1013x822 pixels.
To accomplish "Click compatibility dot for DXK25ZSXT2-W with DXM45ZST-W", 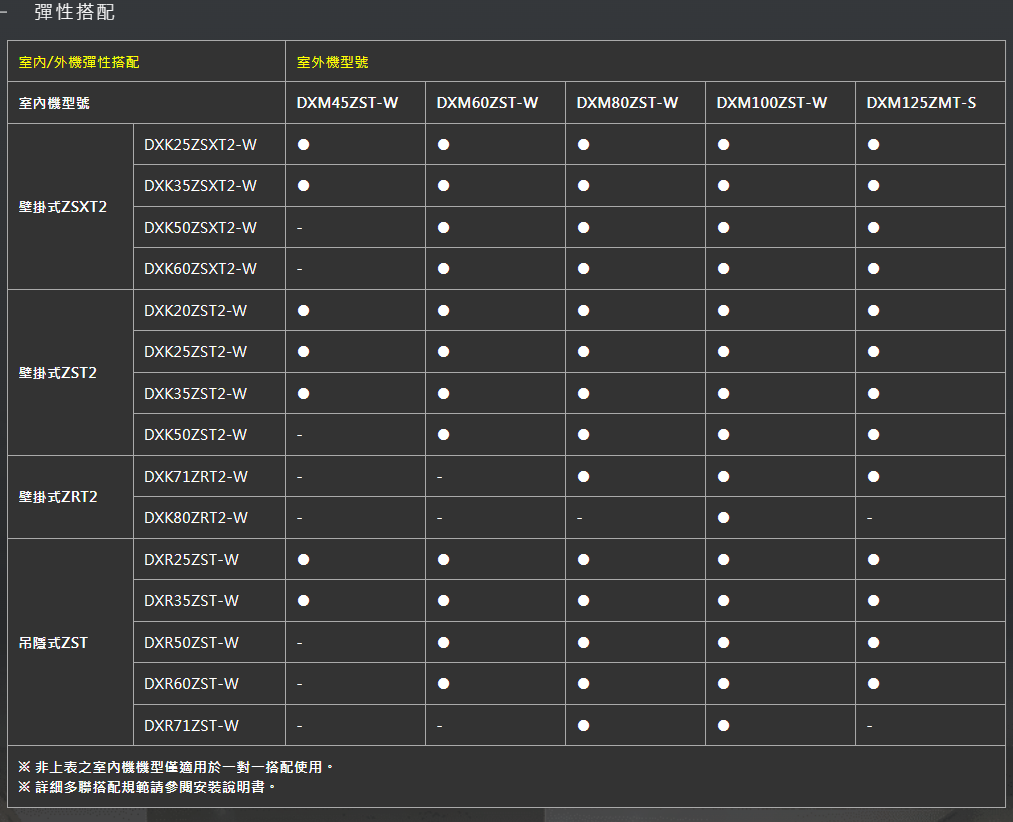I will click(304, 145).
